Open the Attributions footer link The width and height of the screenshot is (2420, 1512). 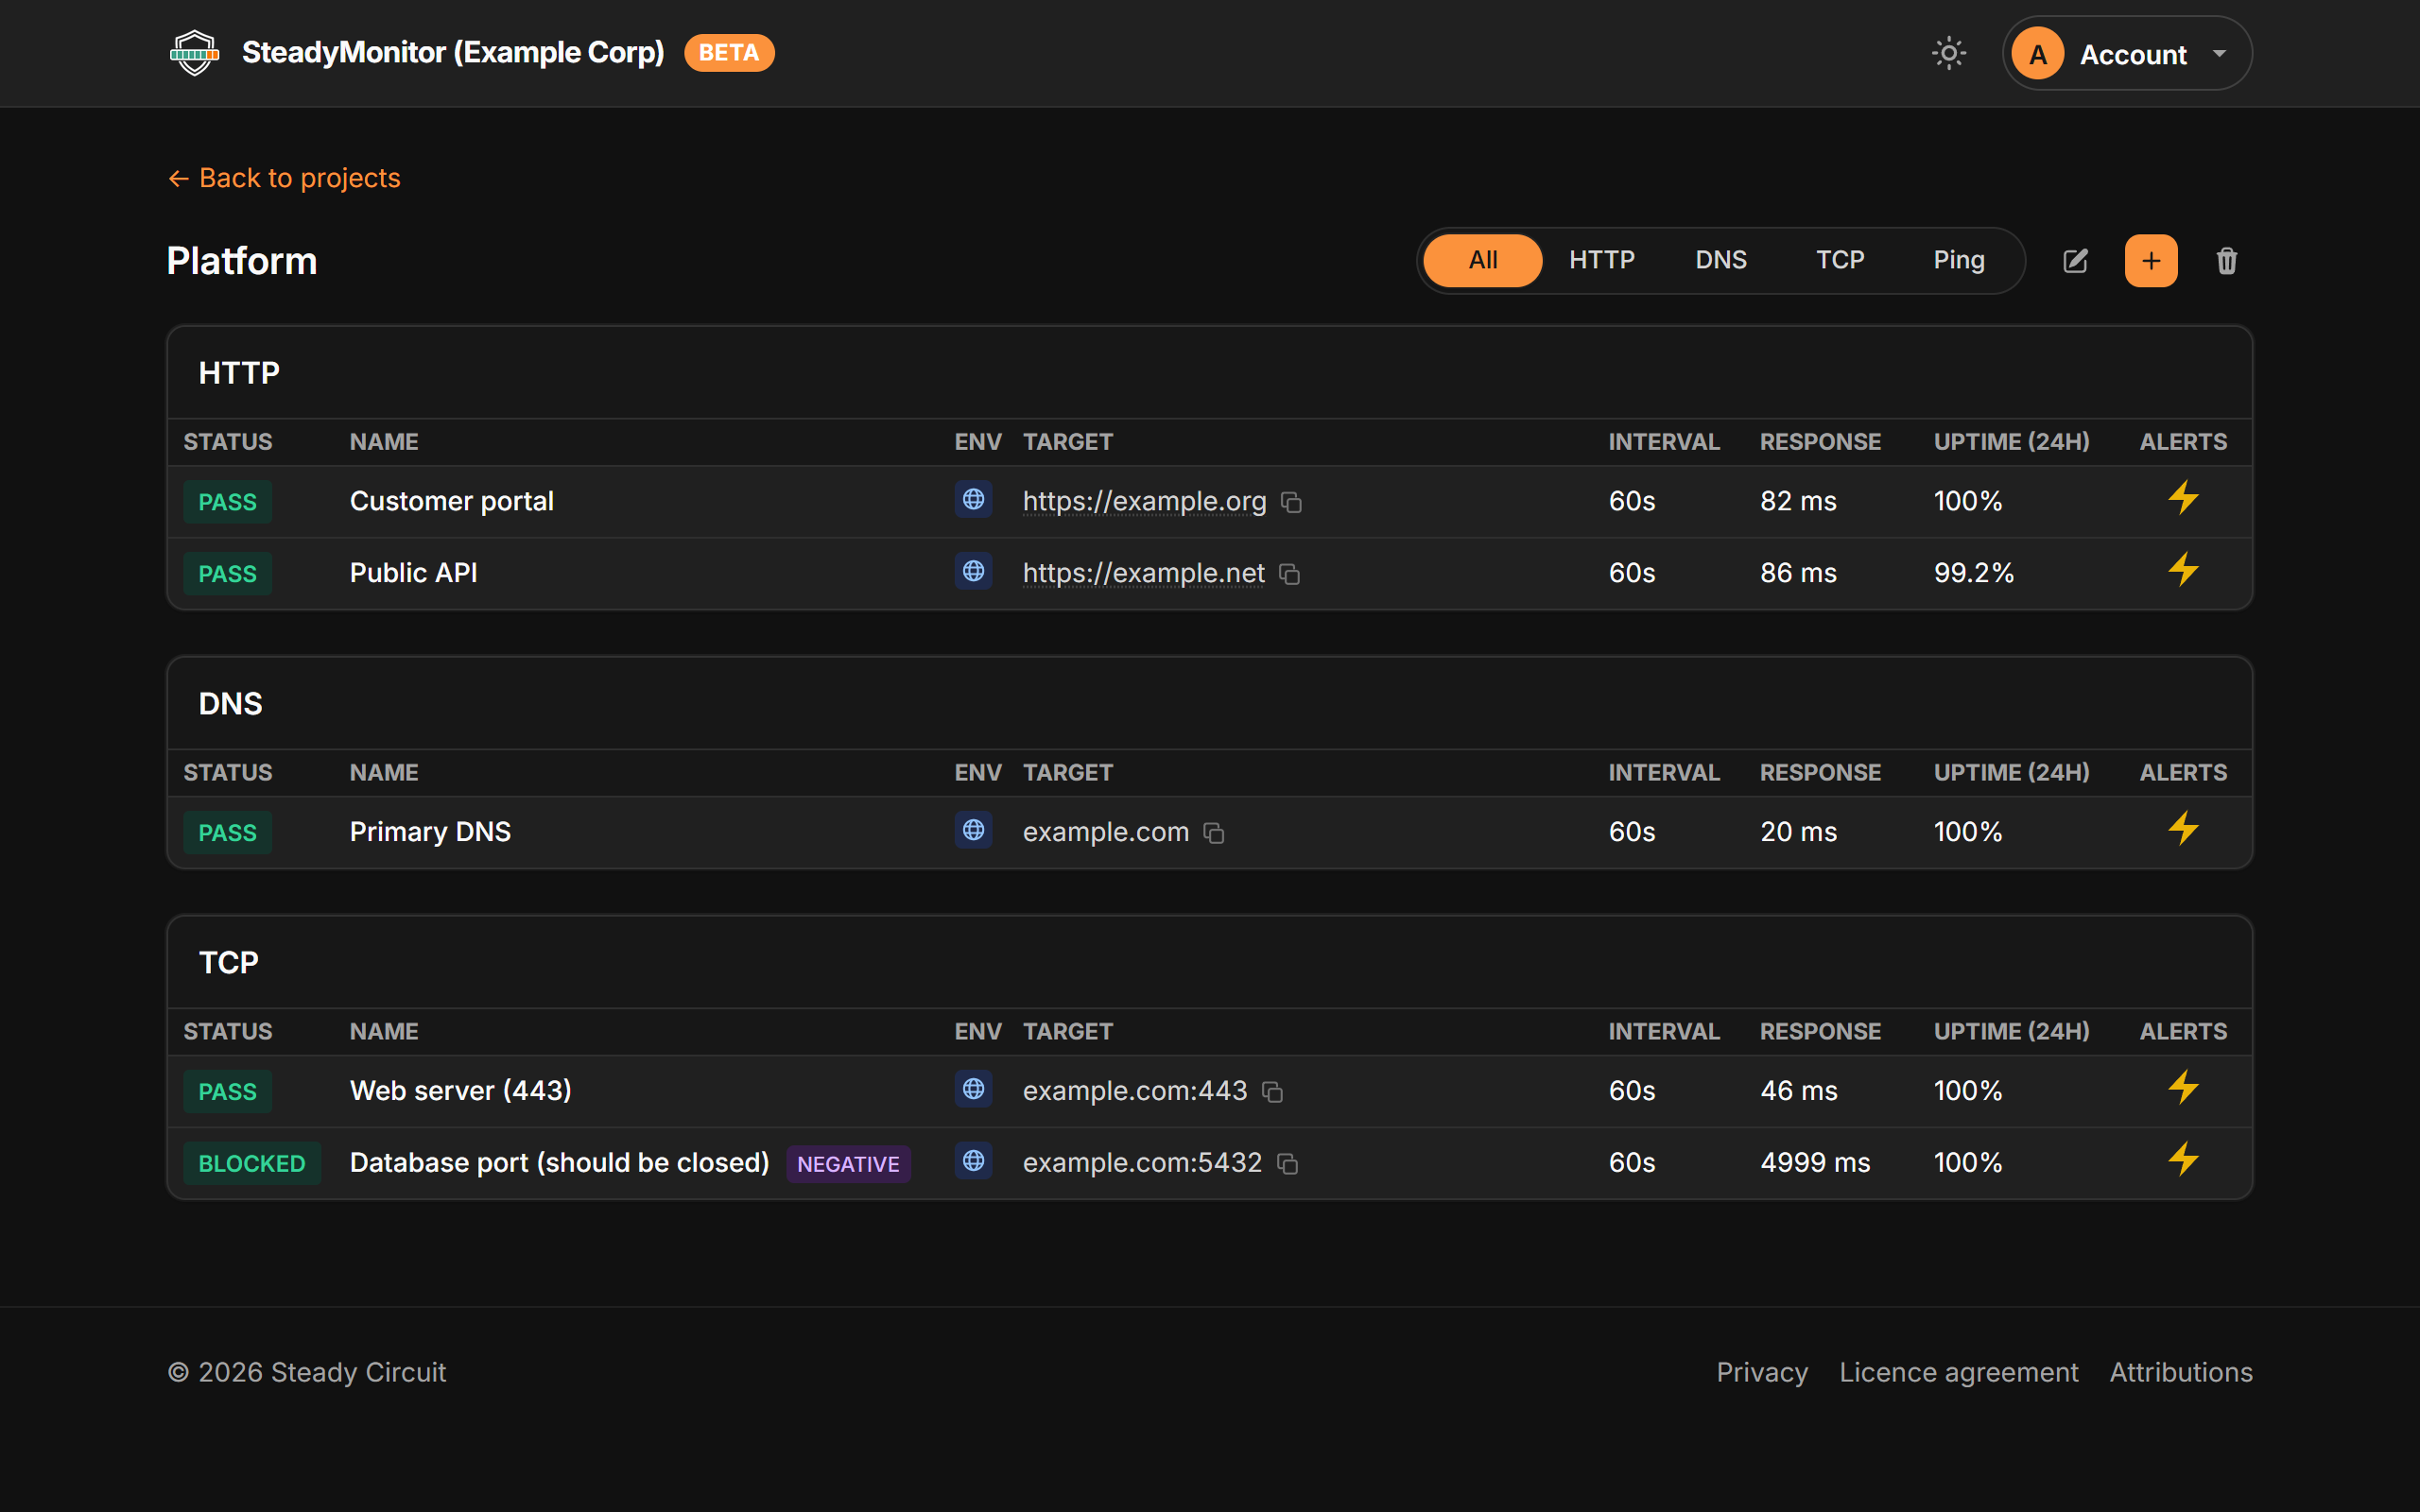(x=2181, y=1372)
